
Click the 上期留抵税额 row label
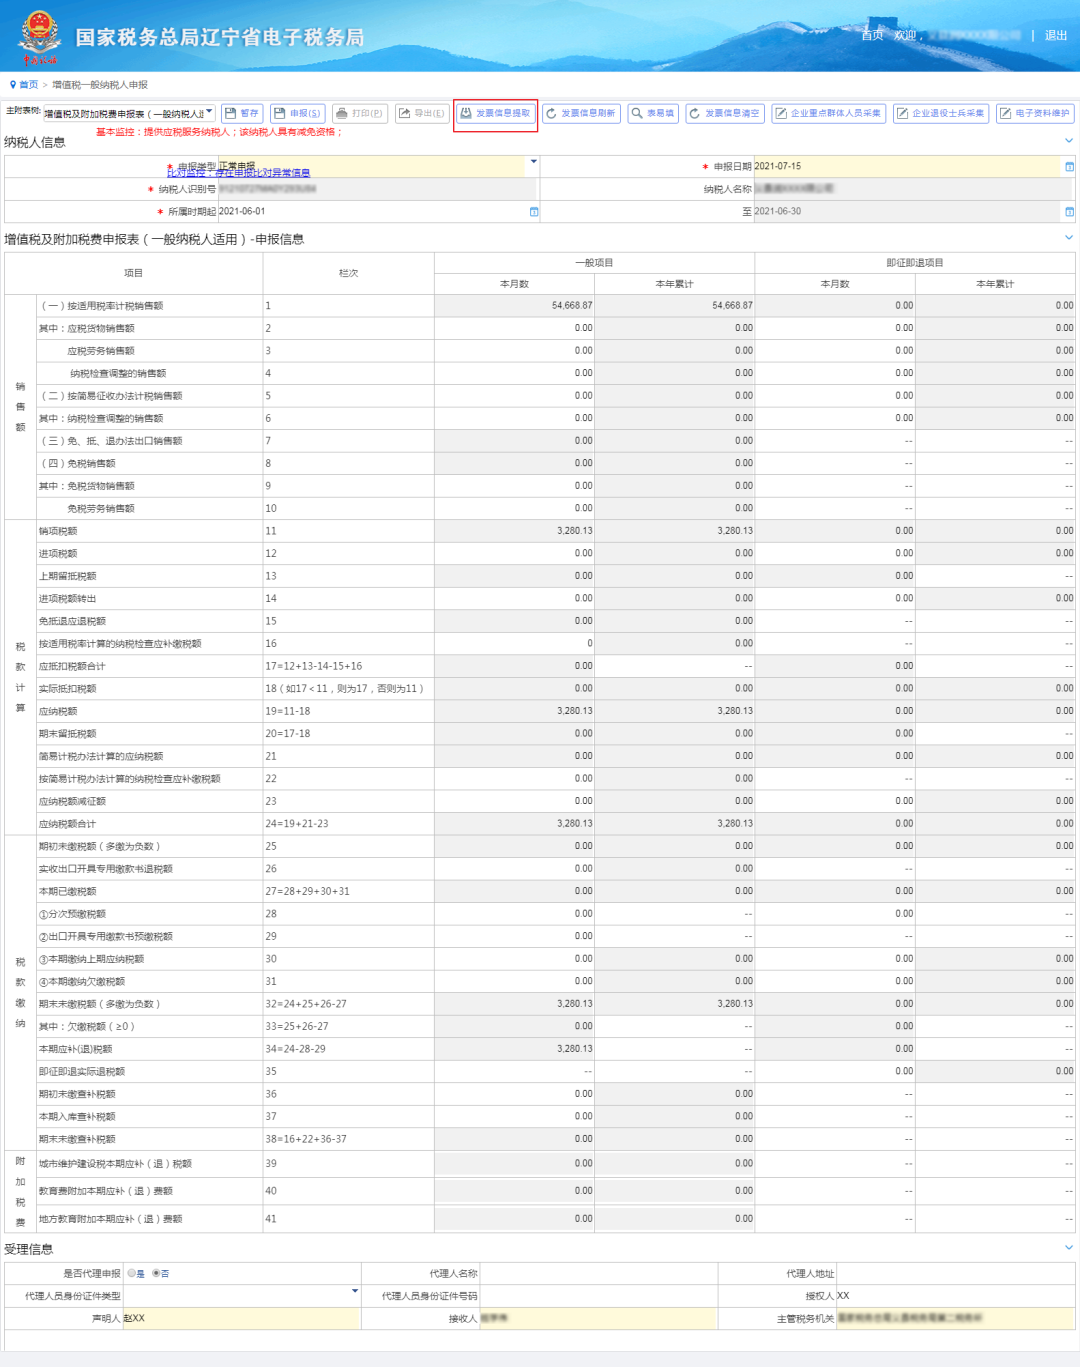point(67,576)
